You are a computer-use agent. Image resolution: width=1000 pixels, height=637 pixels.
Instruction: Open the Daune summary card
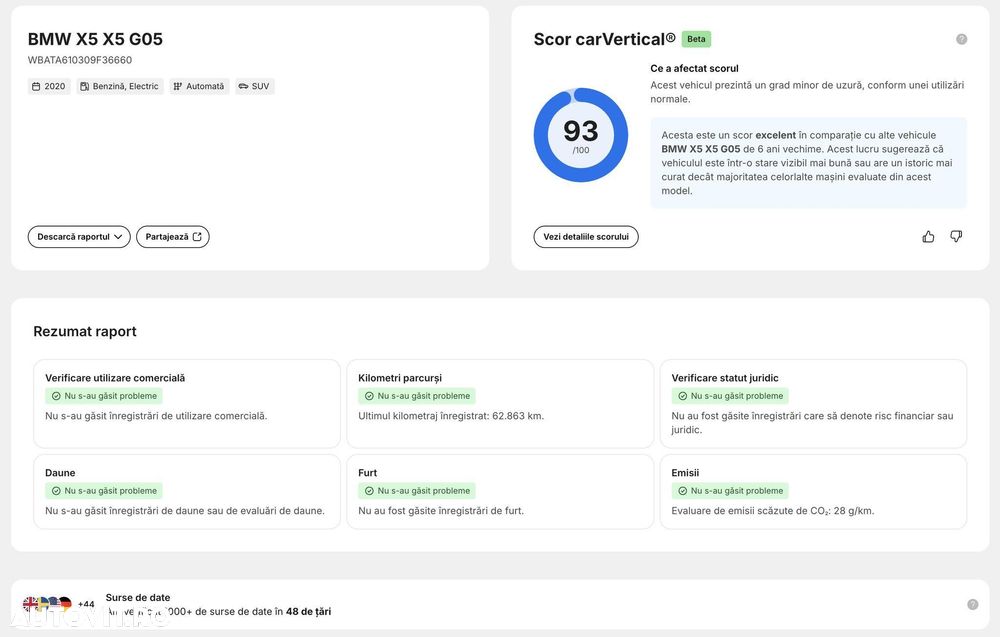(187, 492)
